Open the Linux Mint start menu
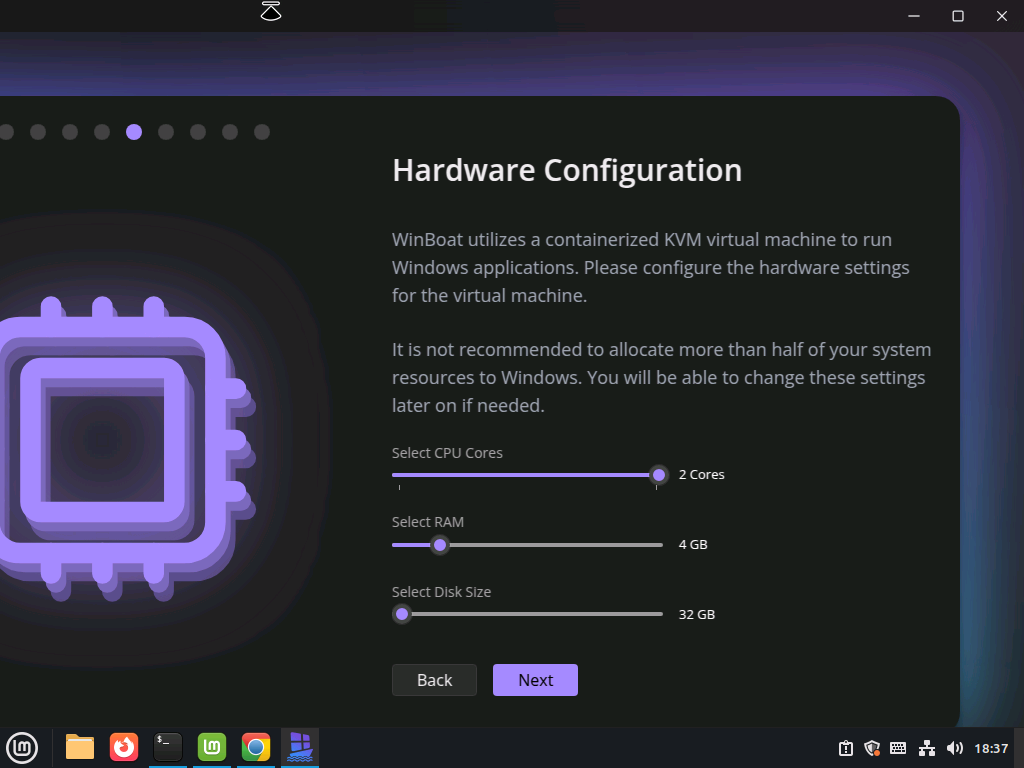 [x=21, y=747]
